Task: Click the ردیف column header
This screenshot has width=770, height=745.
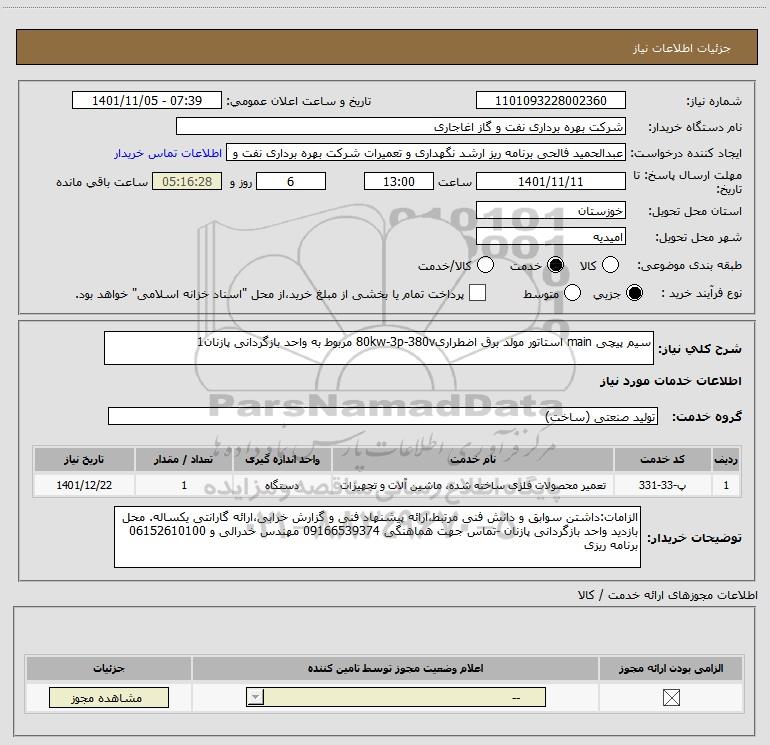Action: point(726,459)
